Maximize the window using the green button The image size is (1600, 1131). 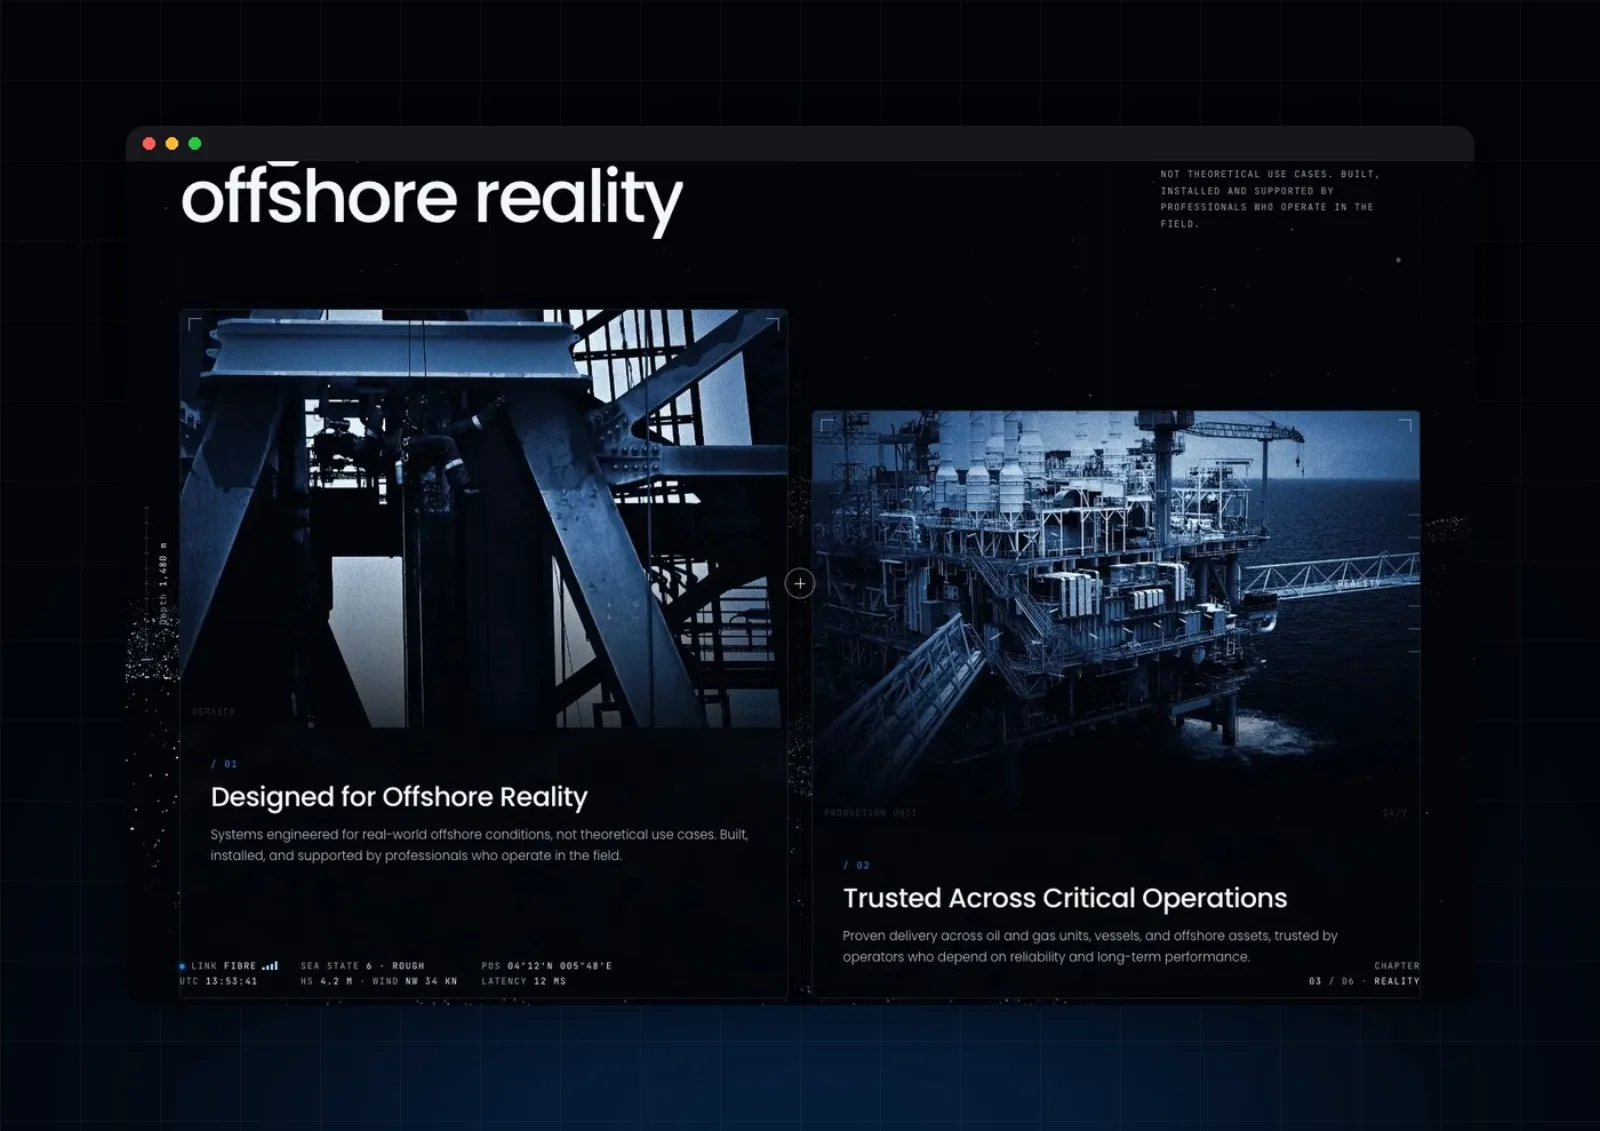(195, 144)
